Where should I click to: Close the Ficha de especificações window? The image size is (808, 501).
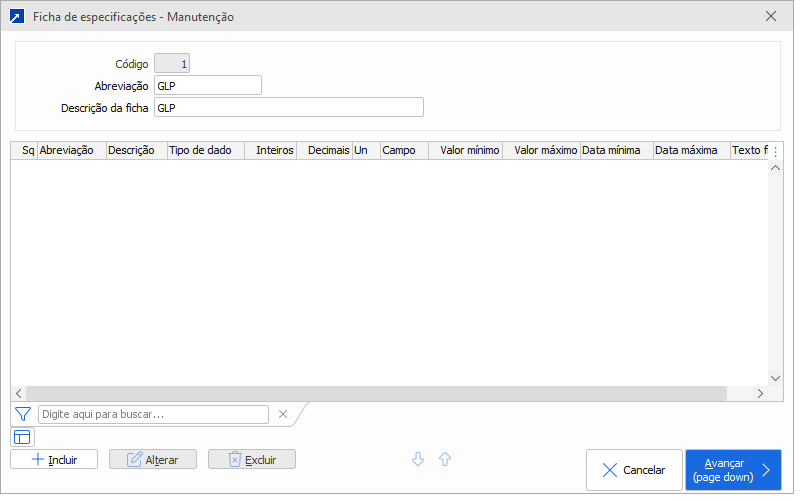pos(771,17)
